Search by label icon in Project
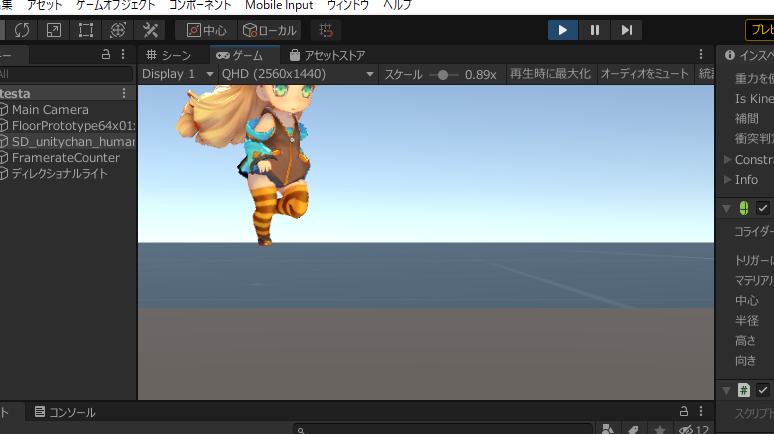 pyautogui.click(x=634, y=430)
